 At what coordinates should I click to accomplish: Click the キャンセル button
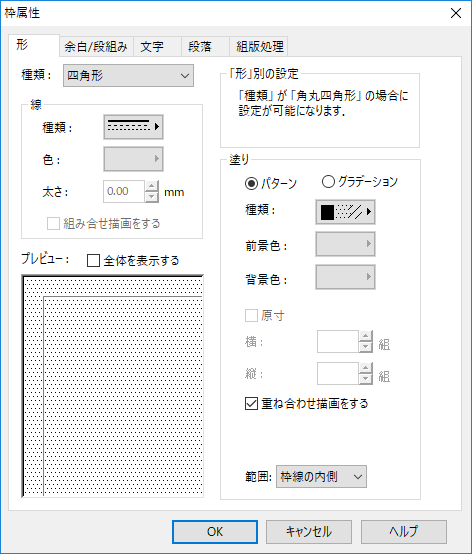point(309,532)
